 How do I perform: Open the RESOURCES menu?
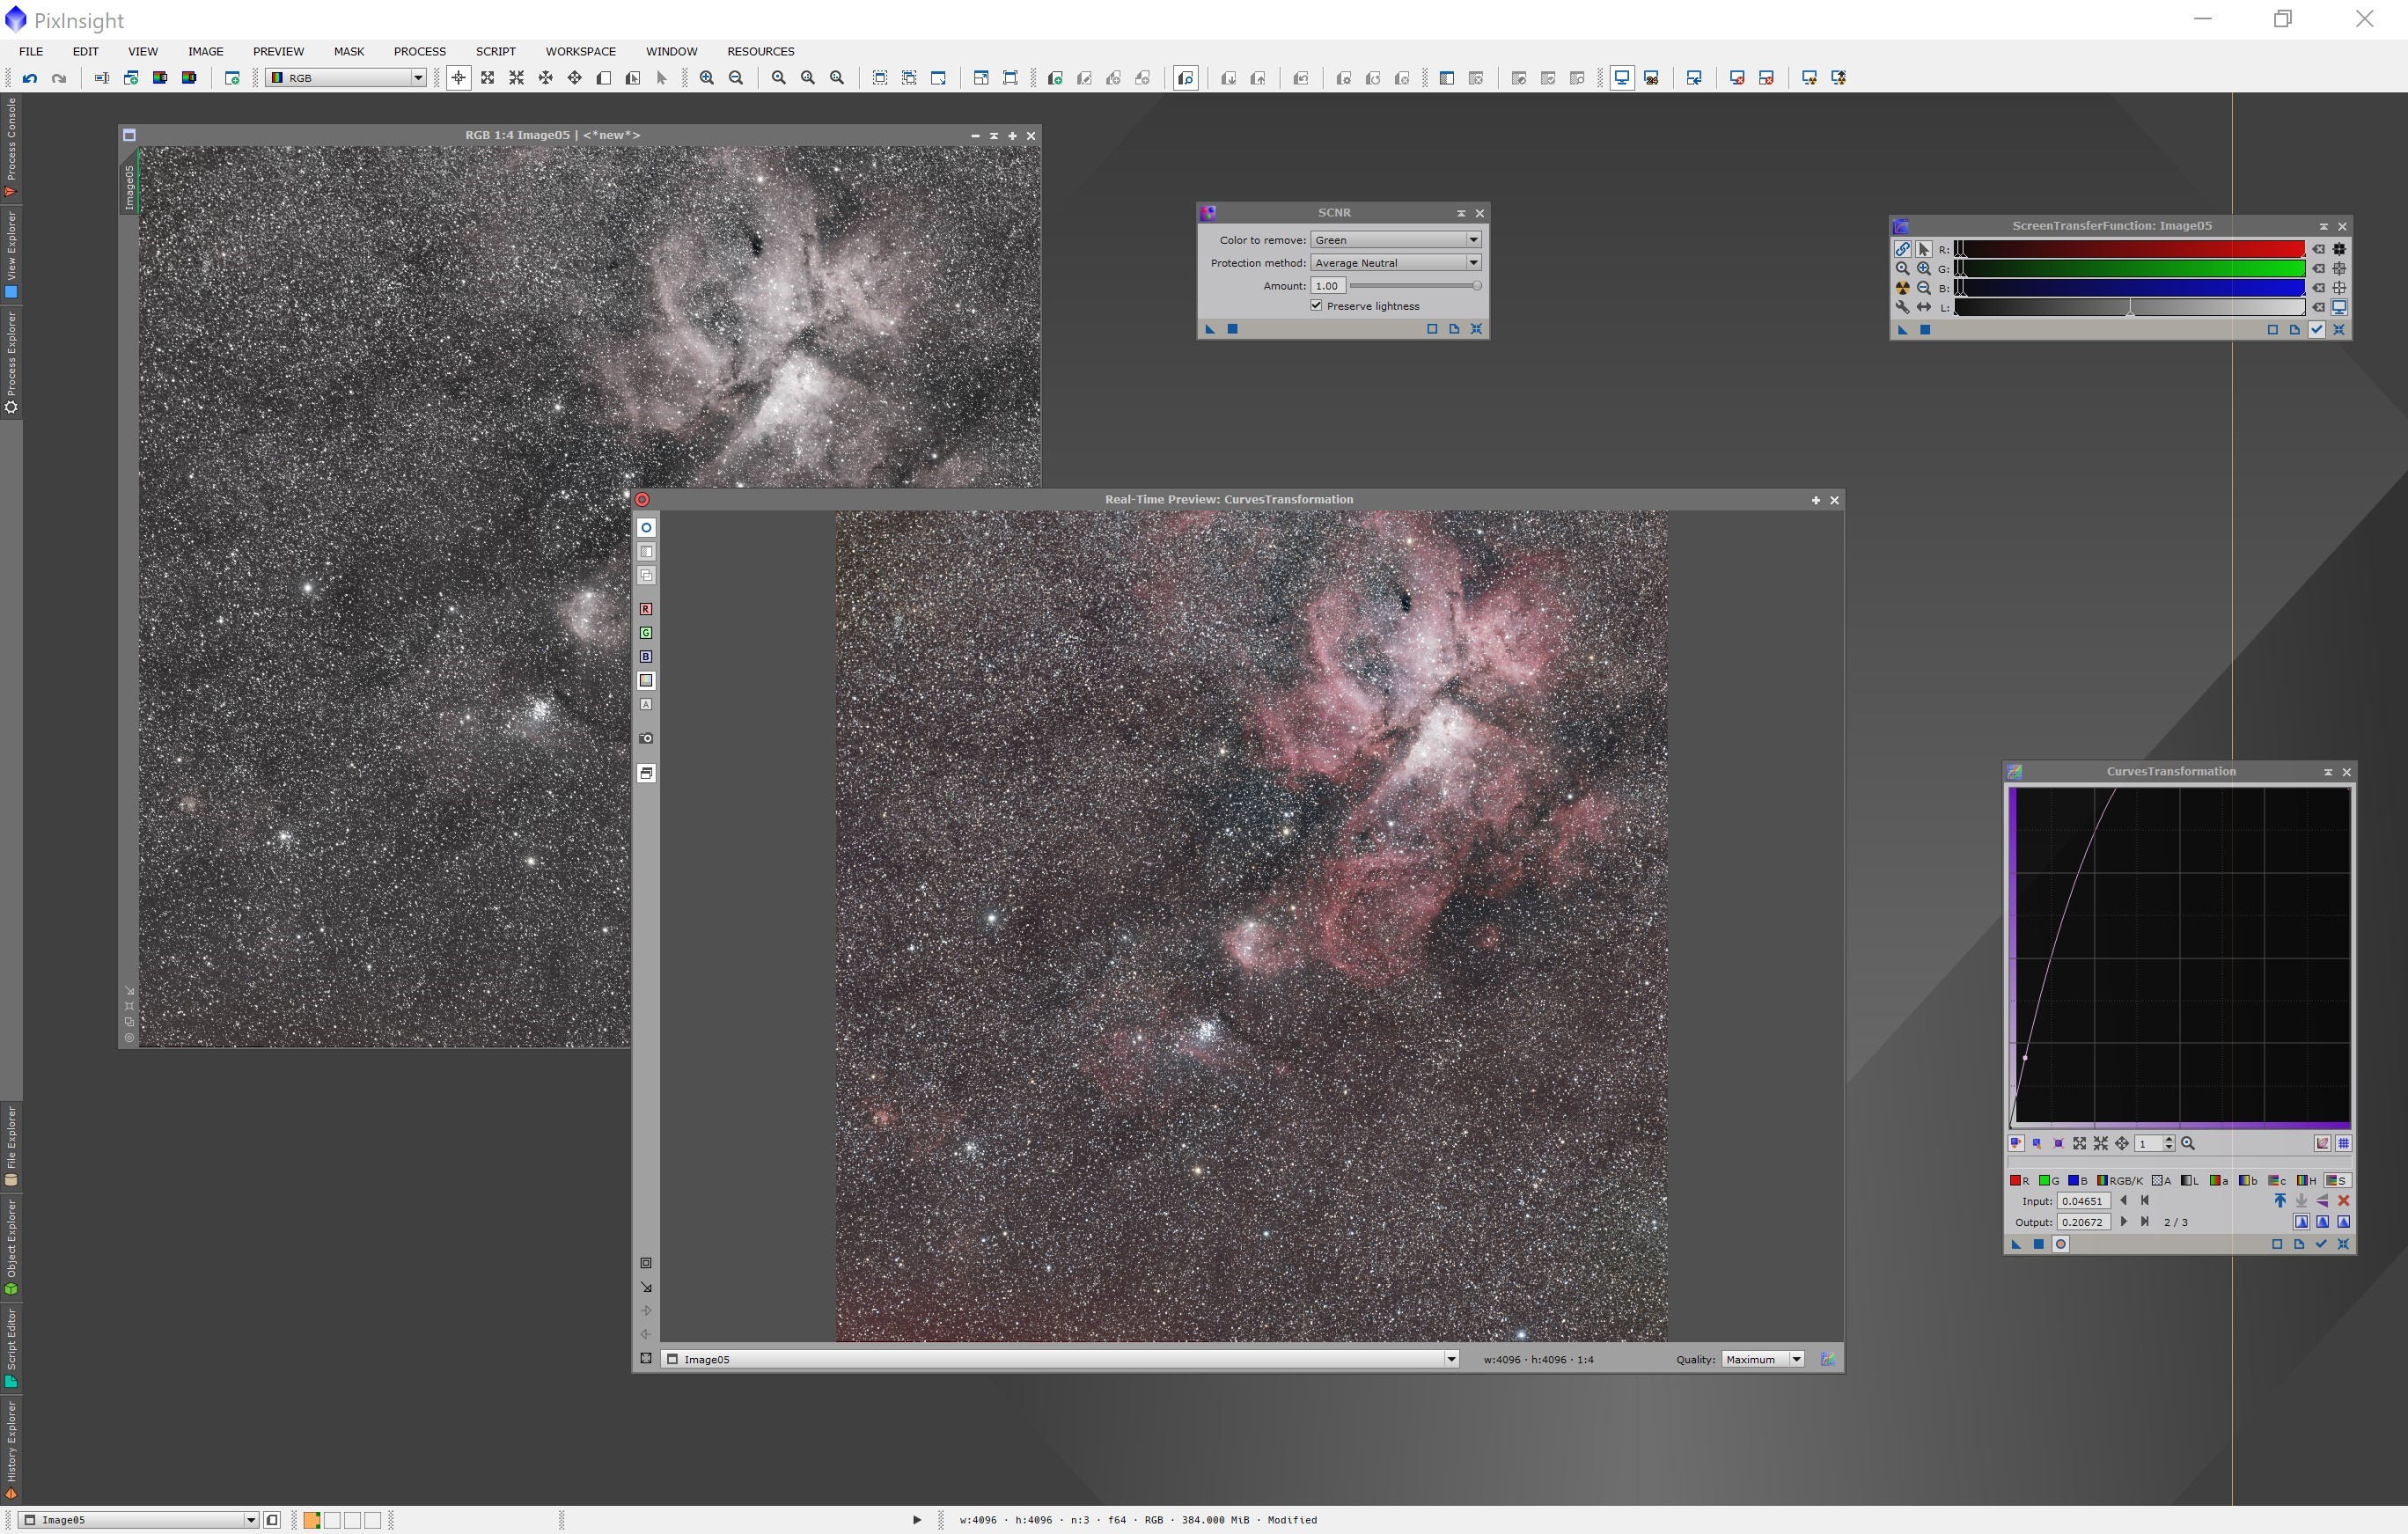761,51
